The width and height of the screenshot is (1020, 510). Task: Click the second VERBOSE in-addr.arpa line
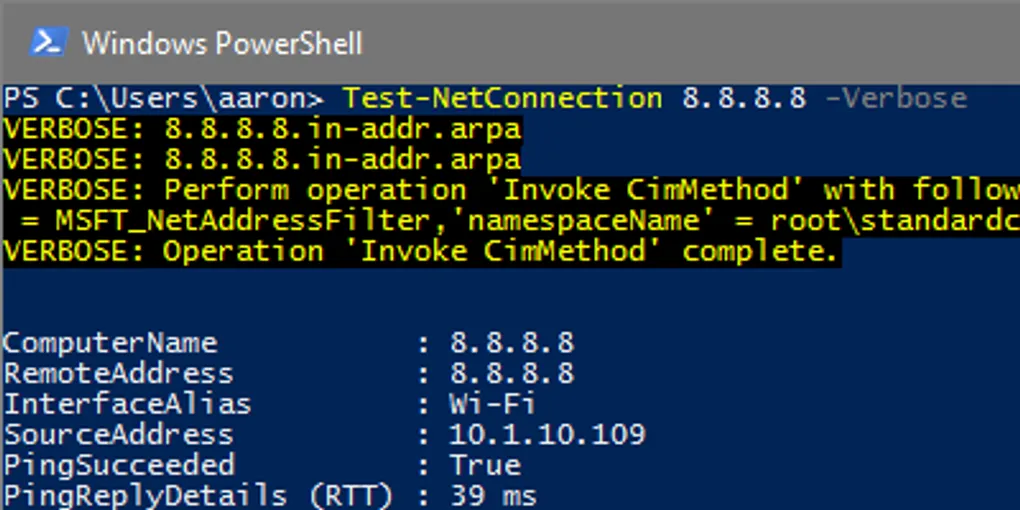(262, 159)
